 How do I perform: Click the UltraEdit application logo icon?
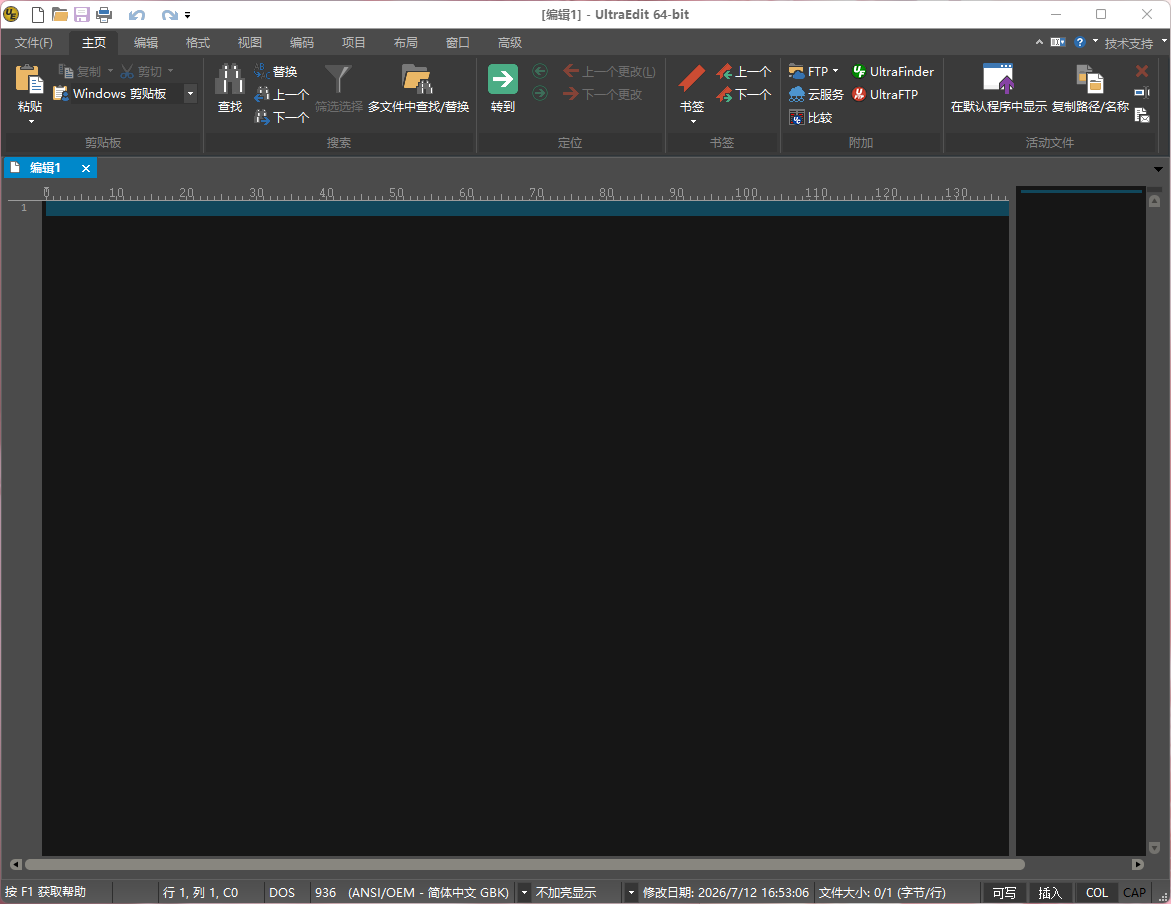(11, 14)
